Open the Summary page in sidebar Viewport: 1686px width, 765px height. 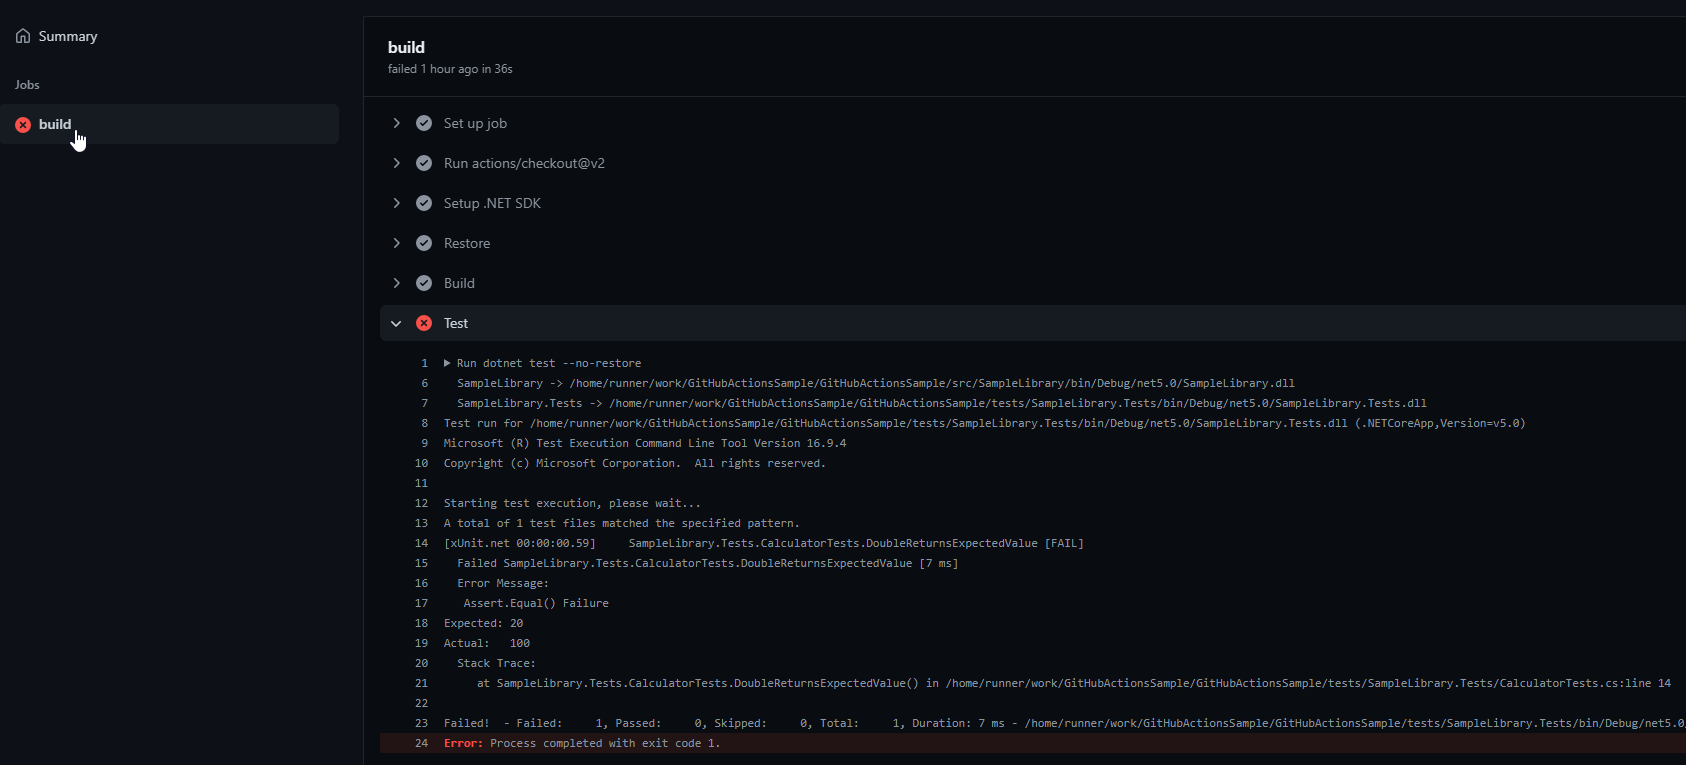coord(67,36)
